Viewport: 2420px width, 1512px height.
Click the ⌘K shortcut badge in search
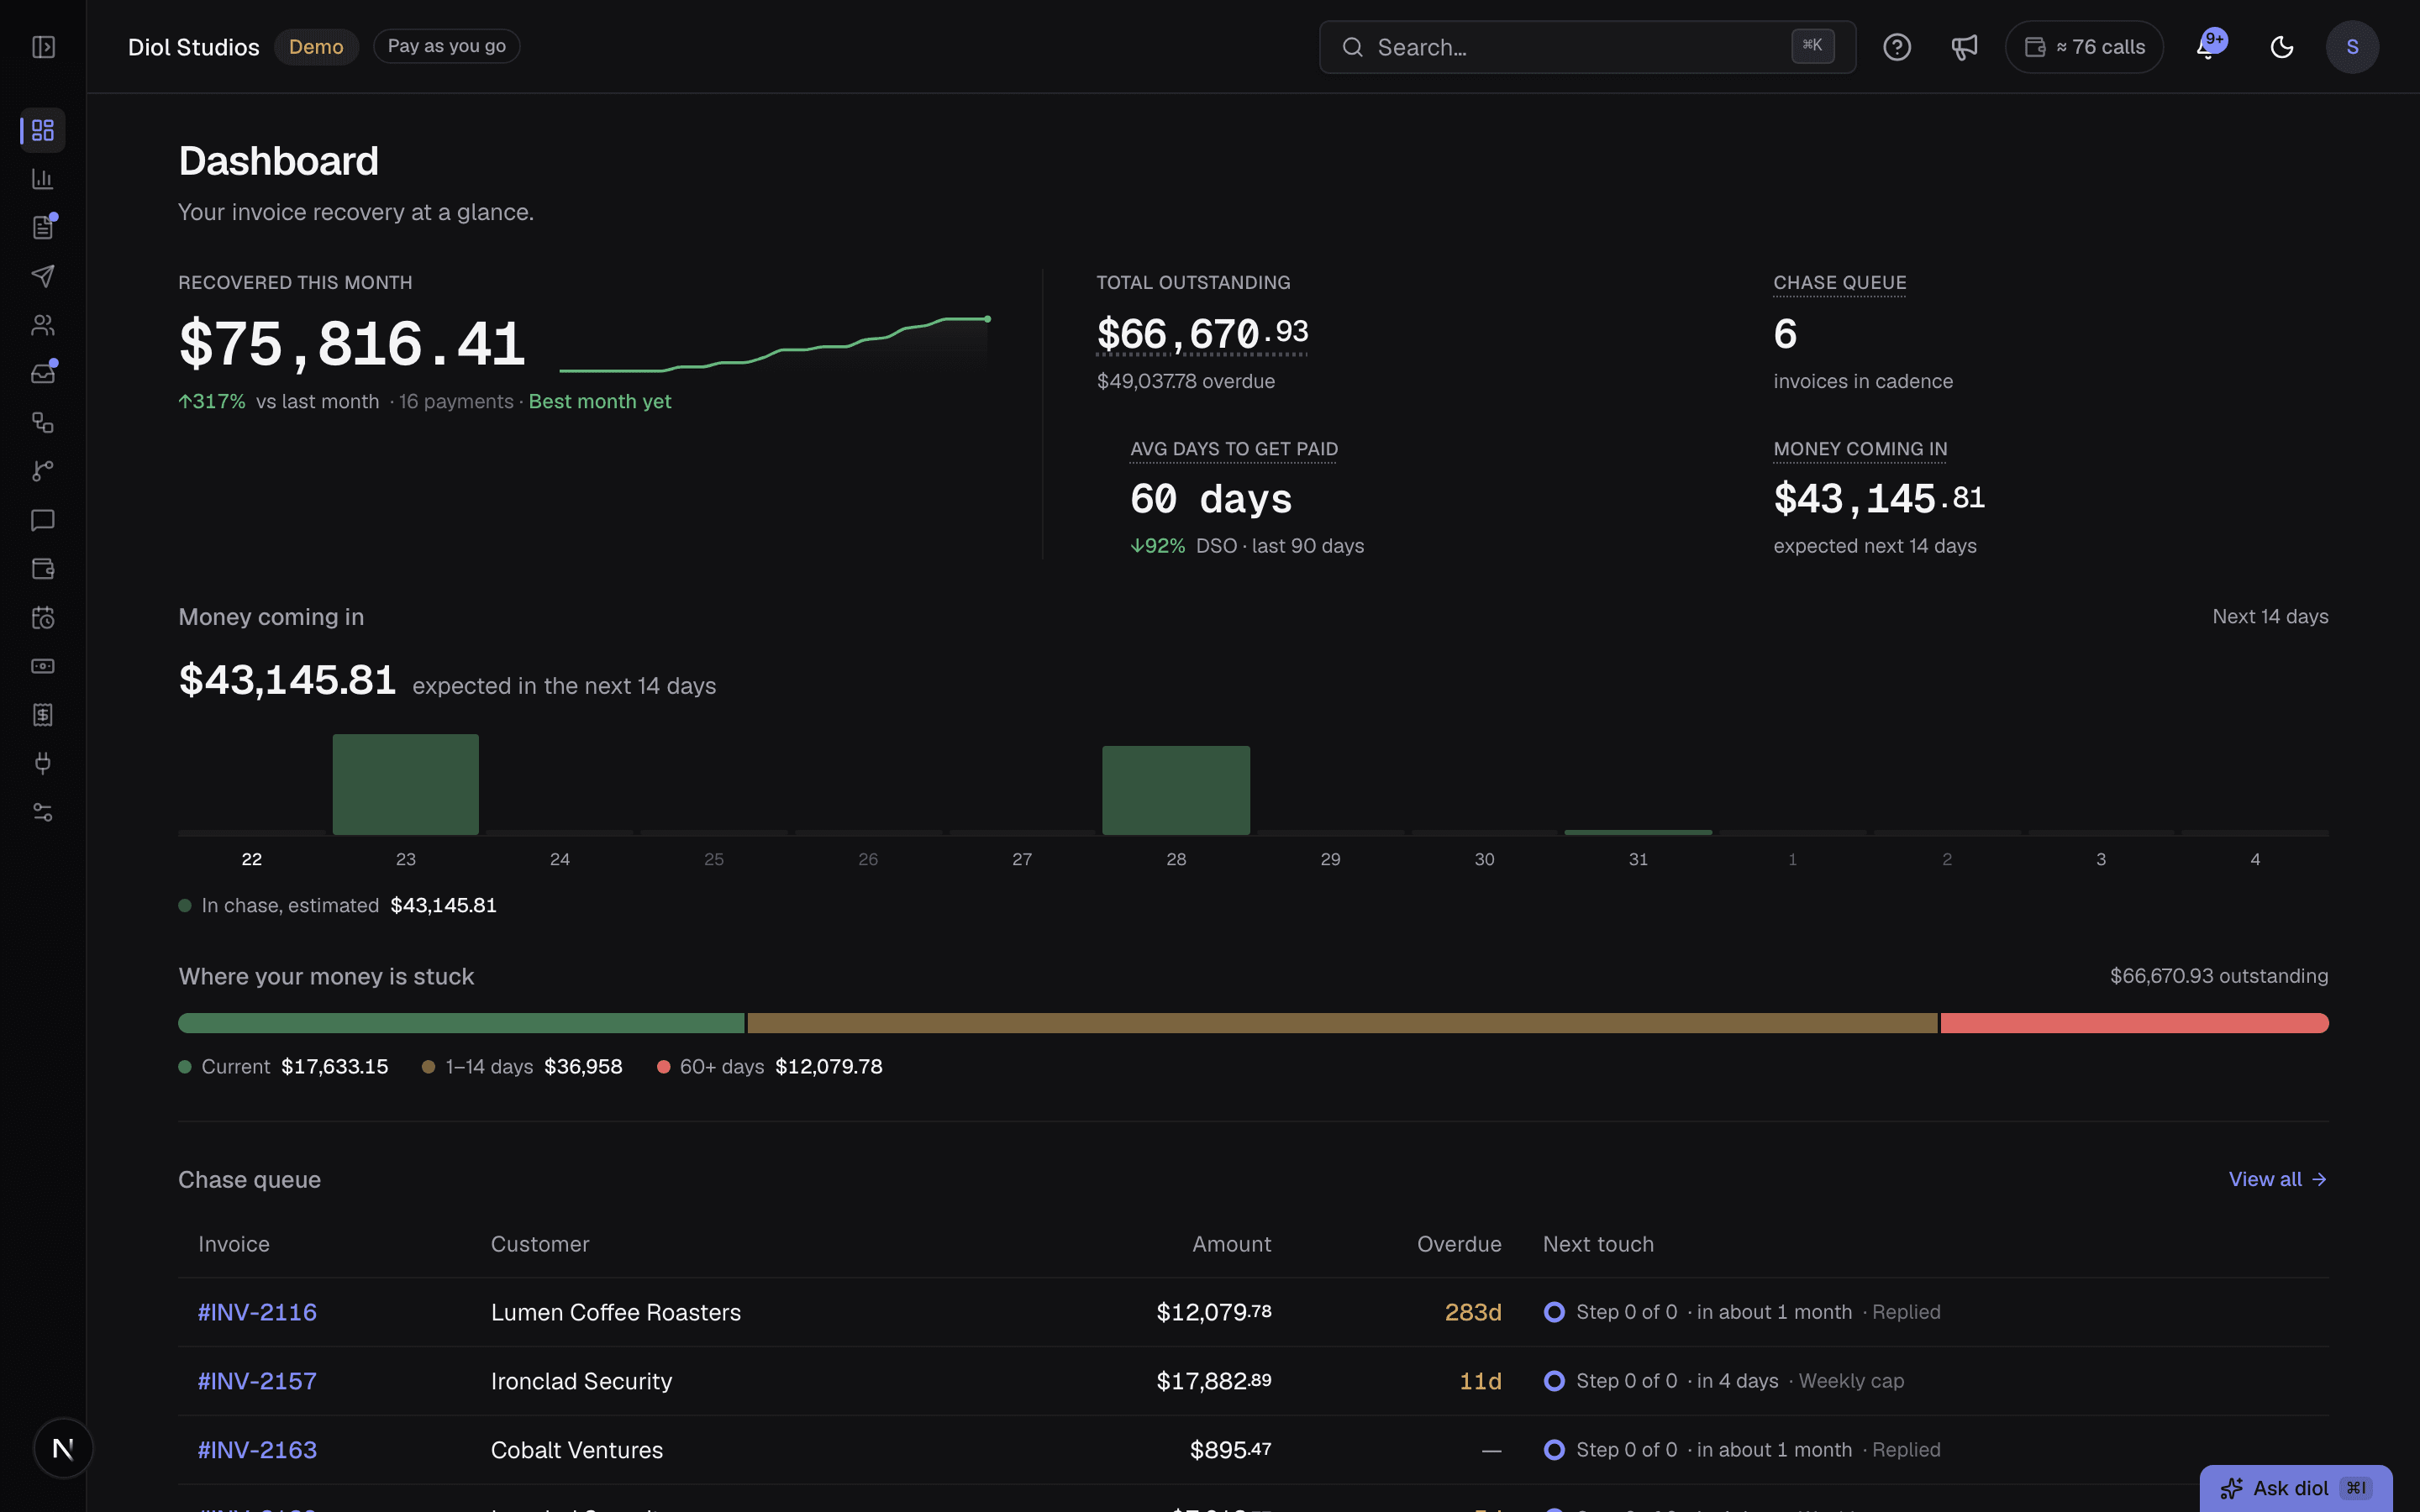coord(1812,46)
